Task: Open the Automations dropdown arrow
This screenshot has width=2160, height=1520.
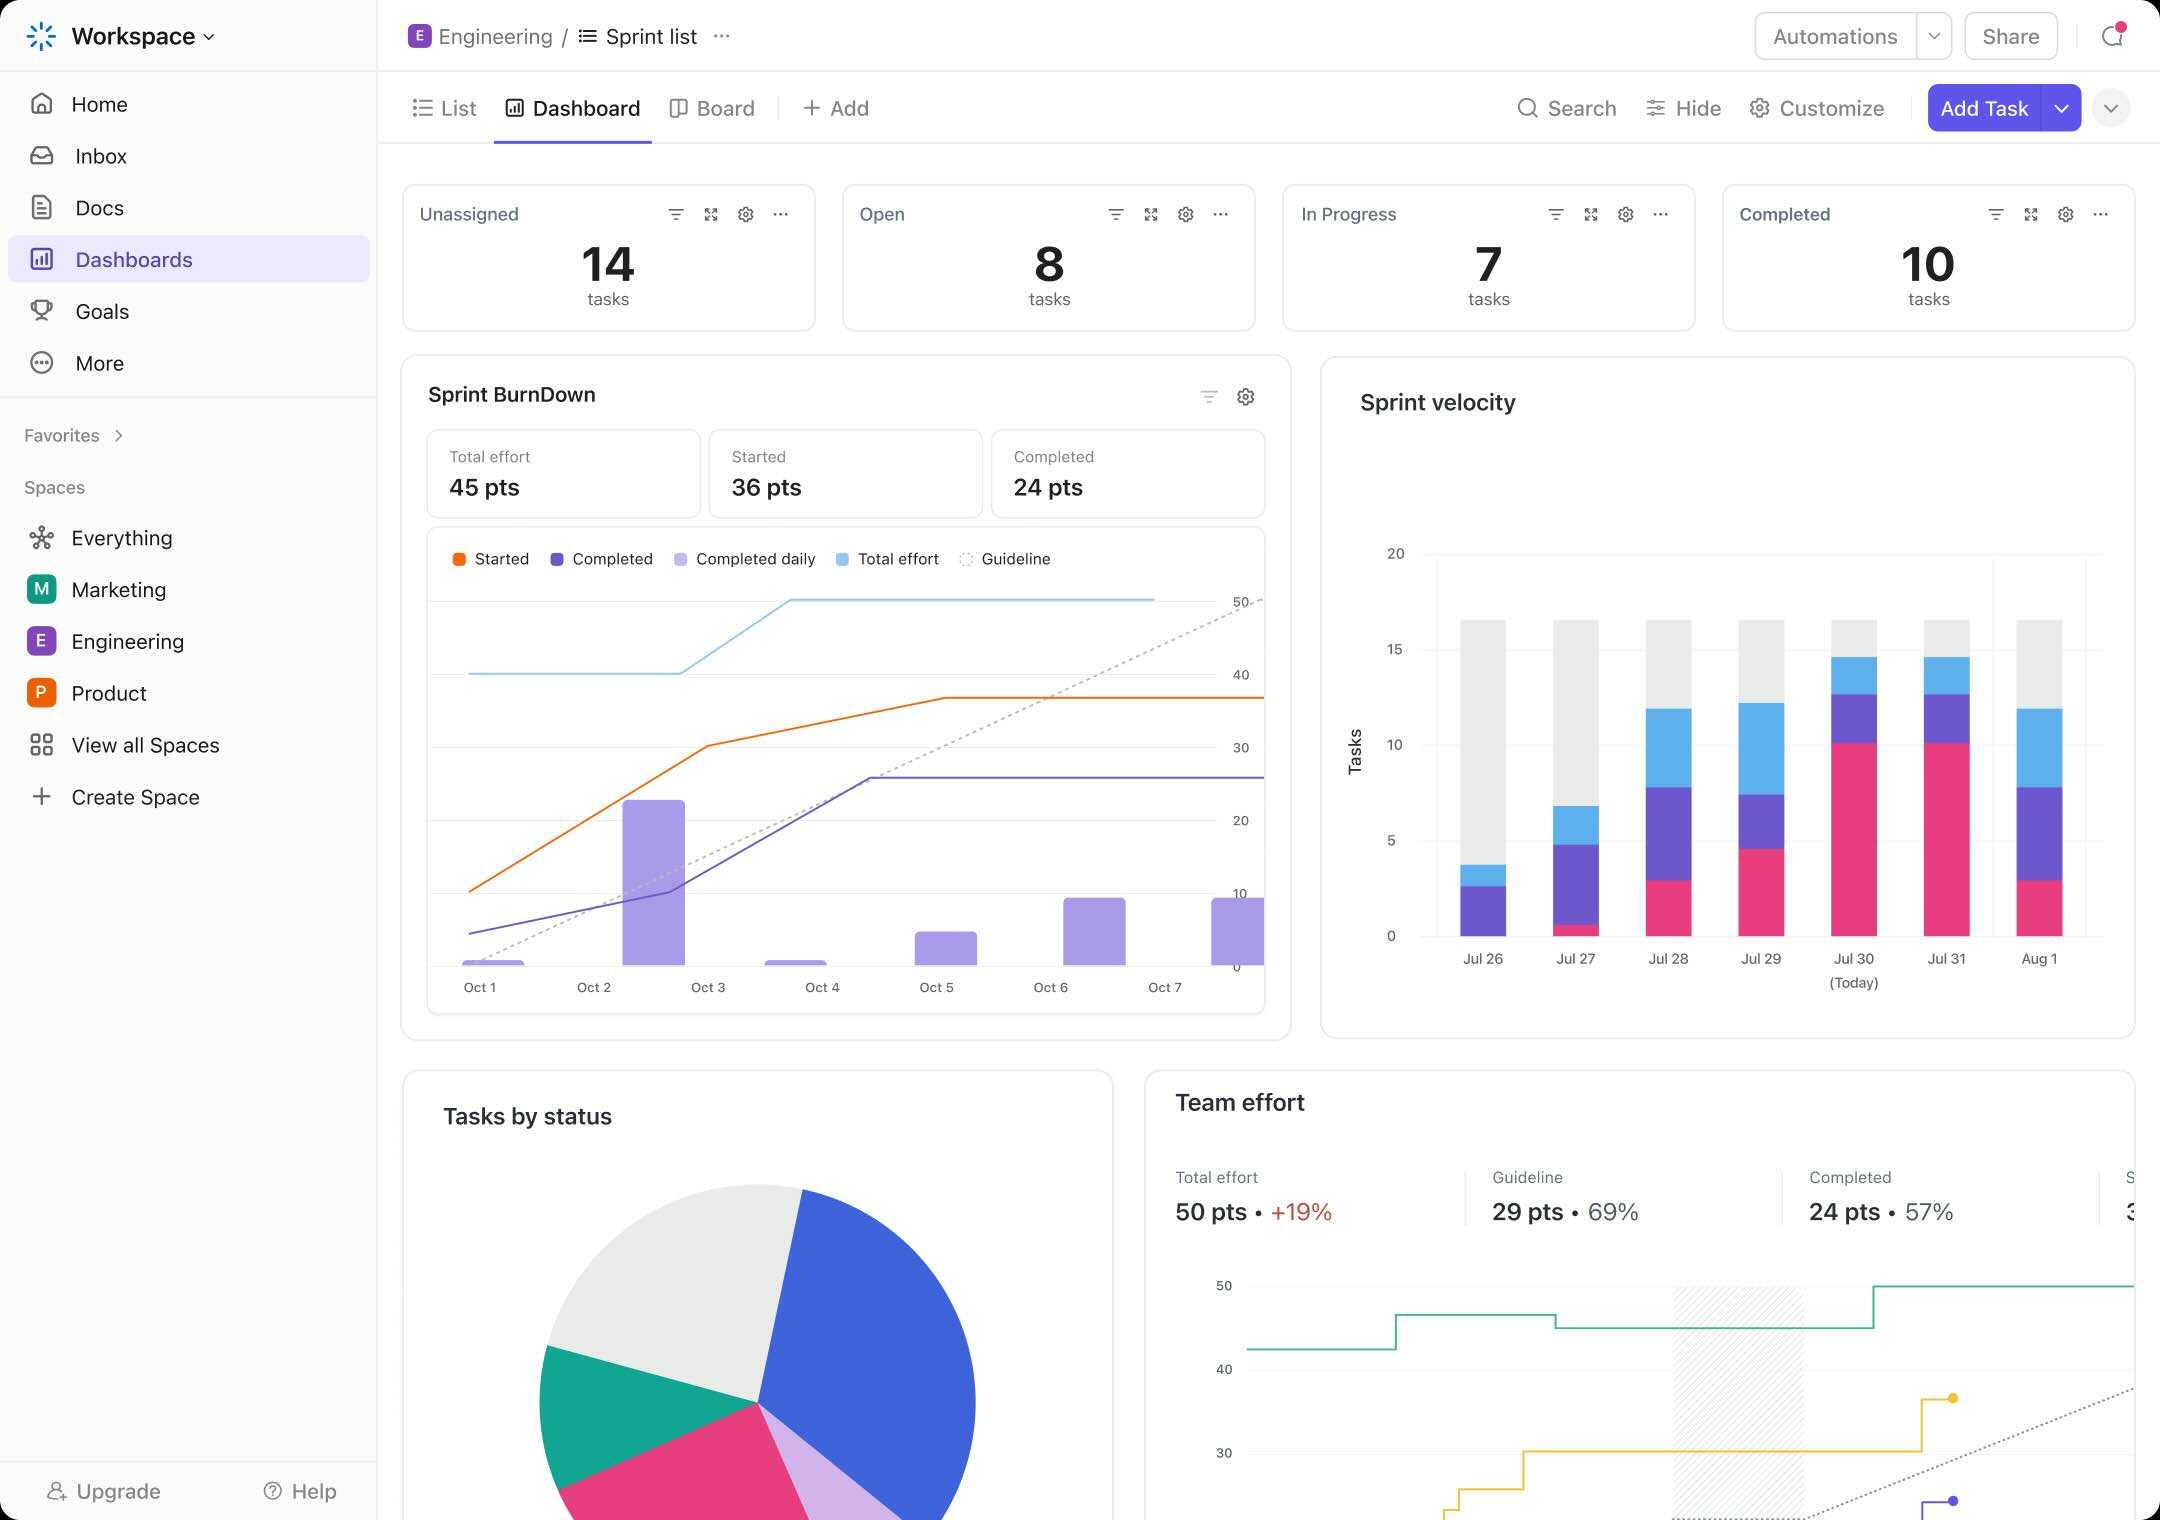Action: 1934,36
